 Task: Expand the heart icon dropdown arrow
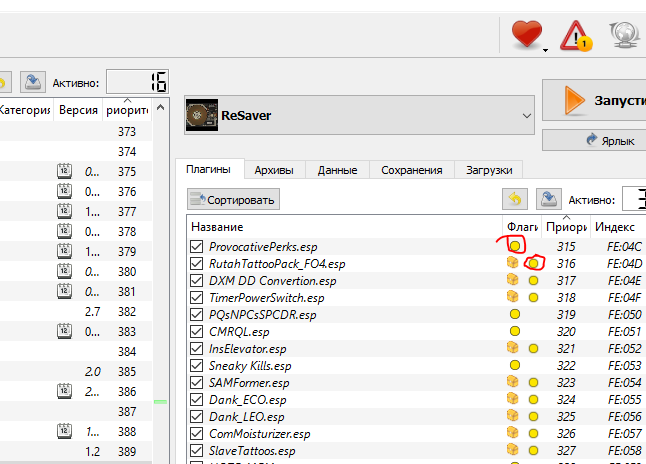[x=545, y=48]
